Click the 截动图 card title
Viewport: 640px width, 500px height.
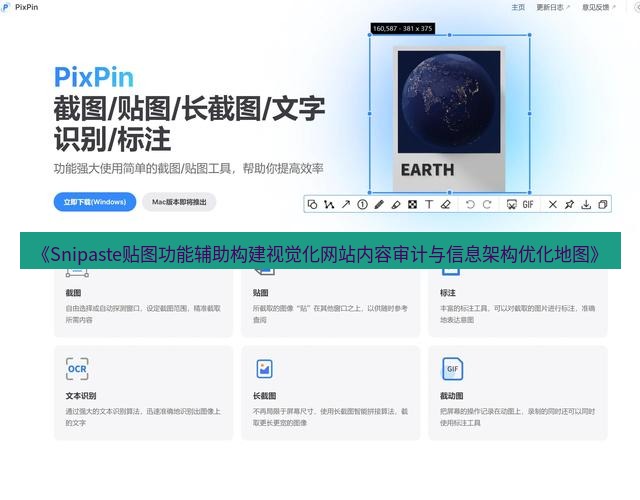point(451,396)
